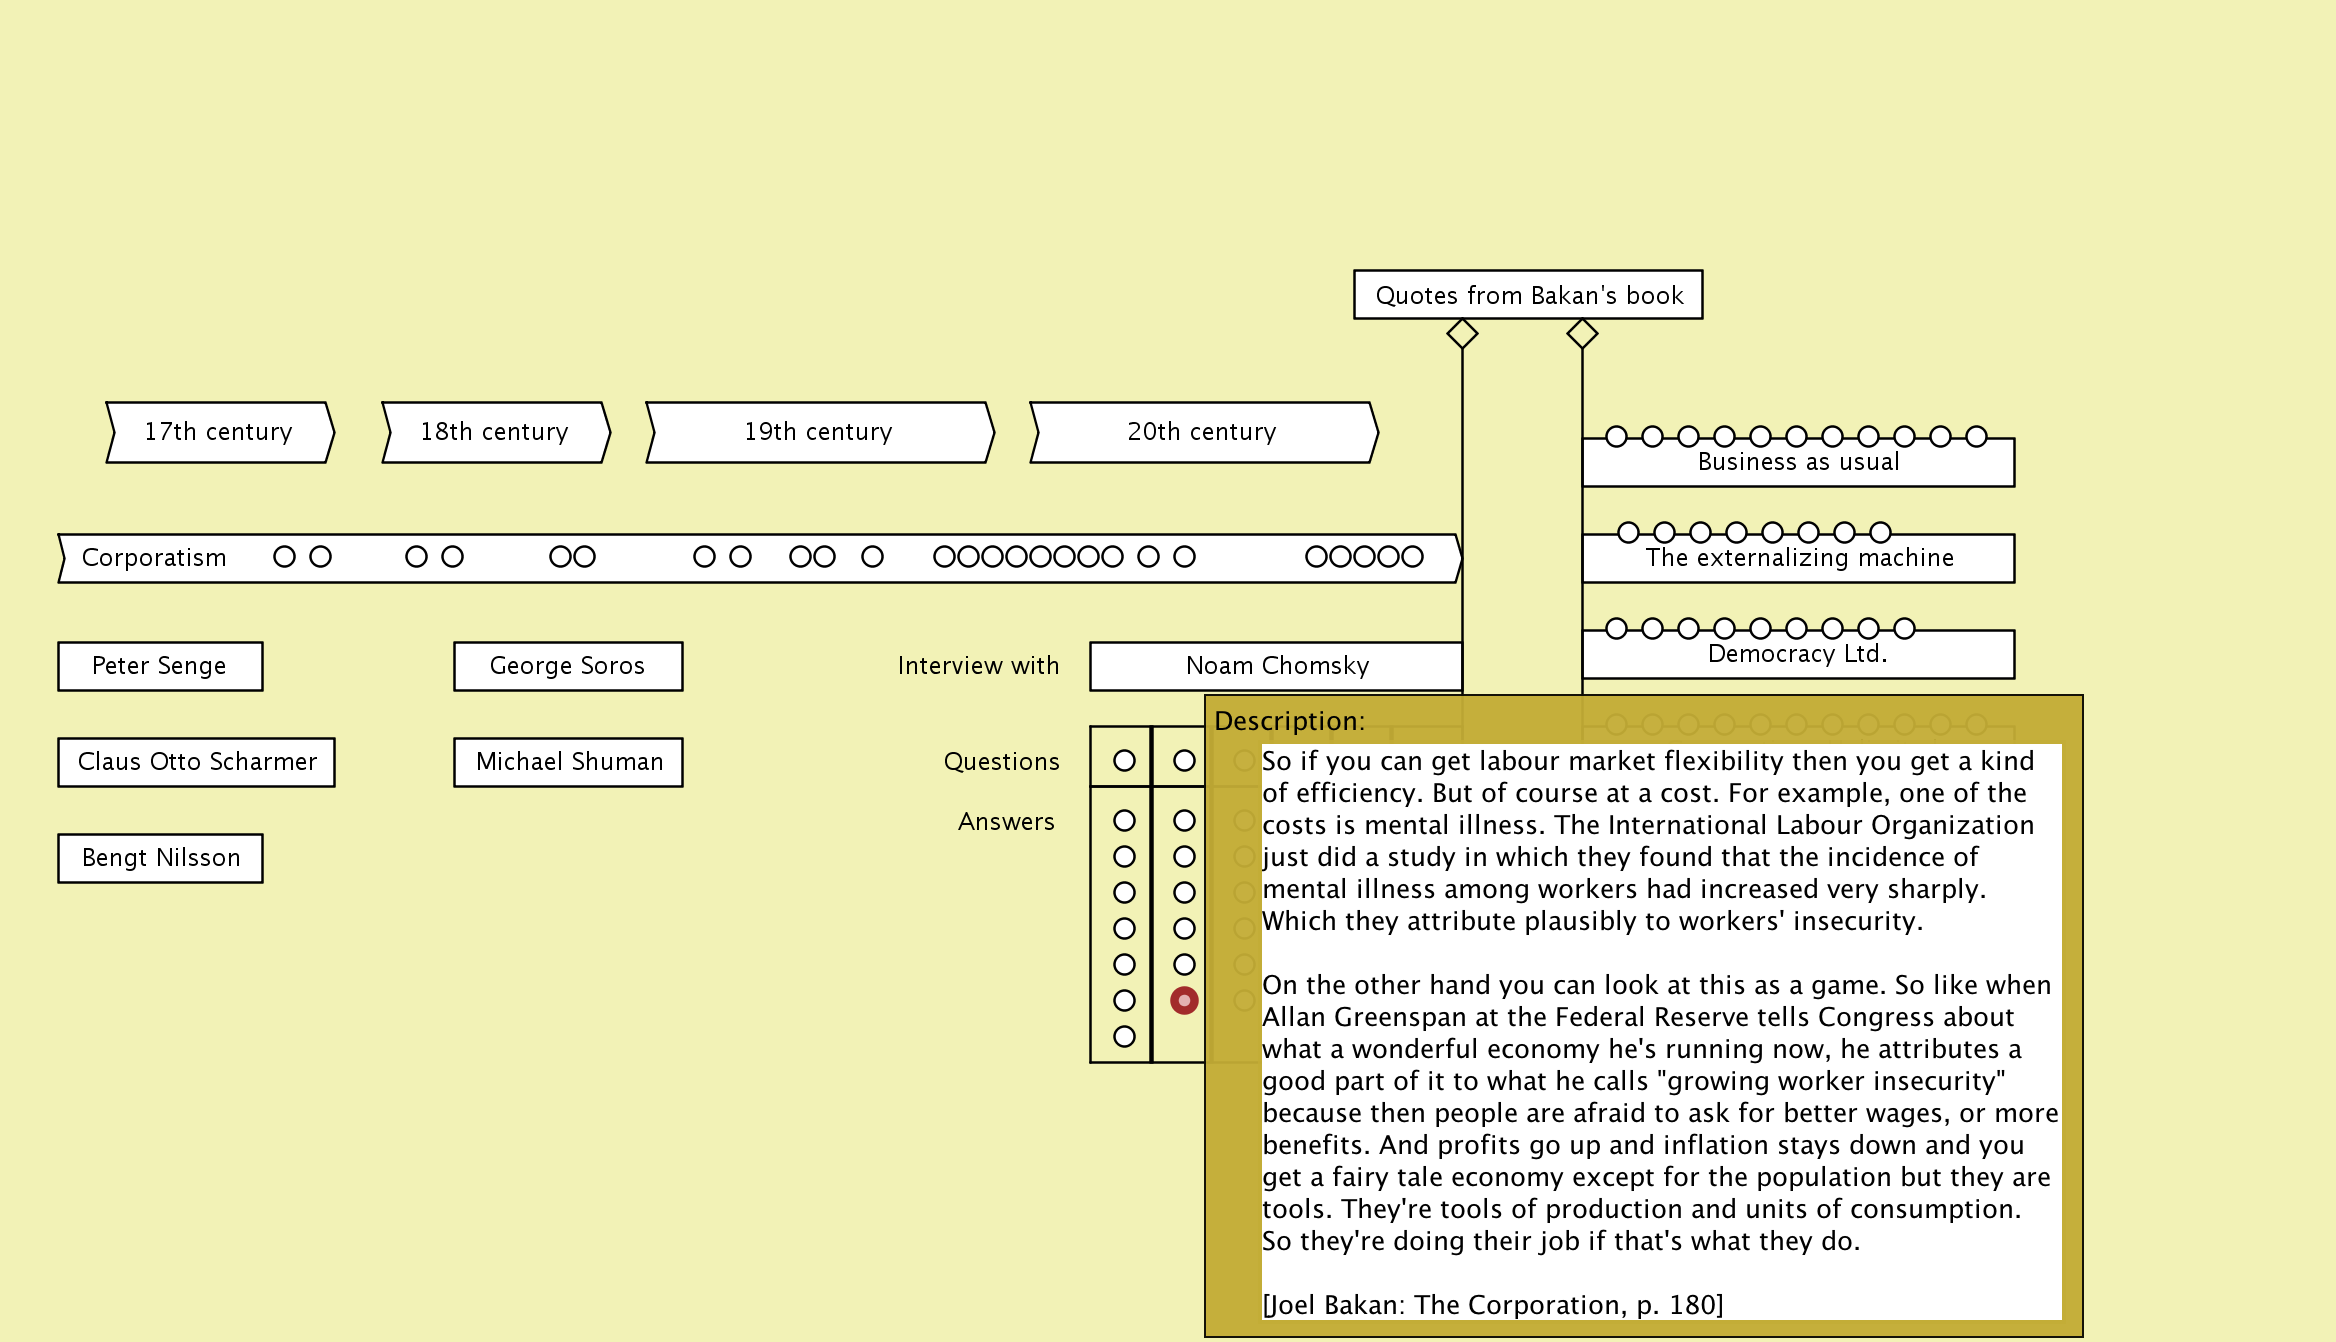
Task: Open the 20th century arrow box
Action: [1203, 432]
